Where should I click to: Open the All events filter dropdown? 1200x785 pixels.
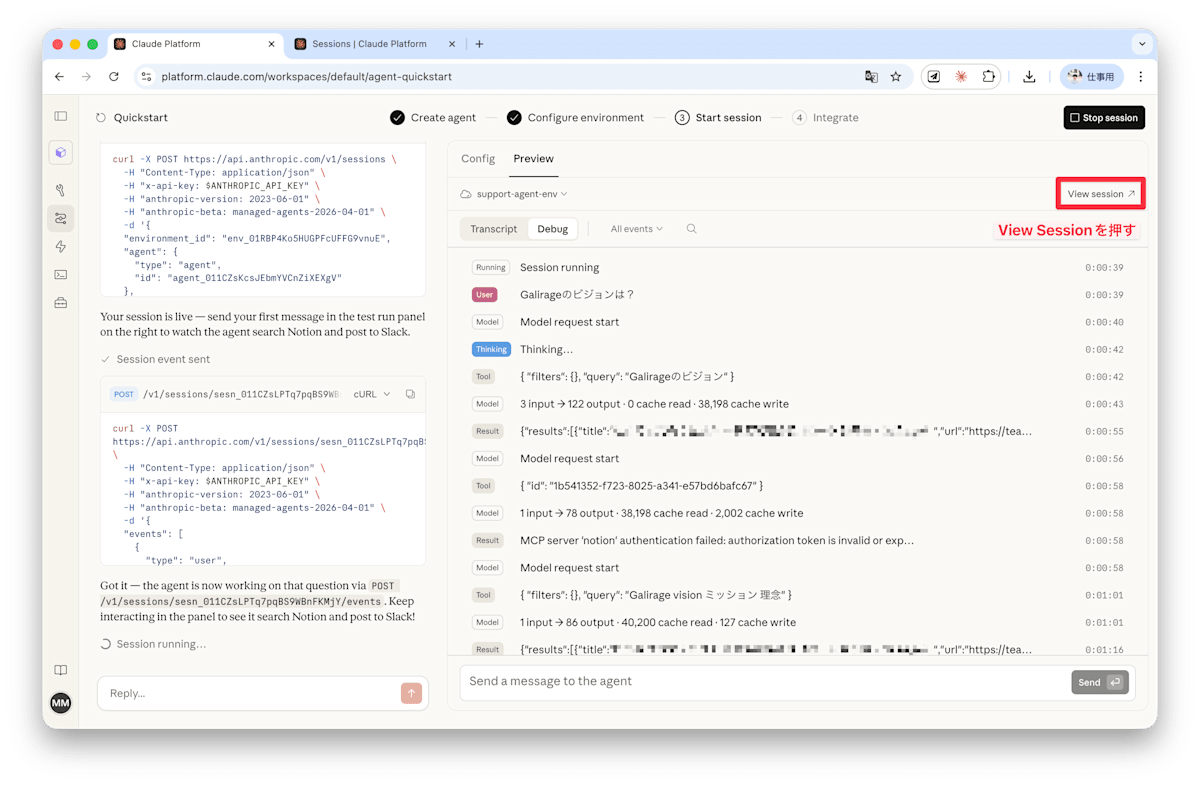pos(637,229)
